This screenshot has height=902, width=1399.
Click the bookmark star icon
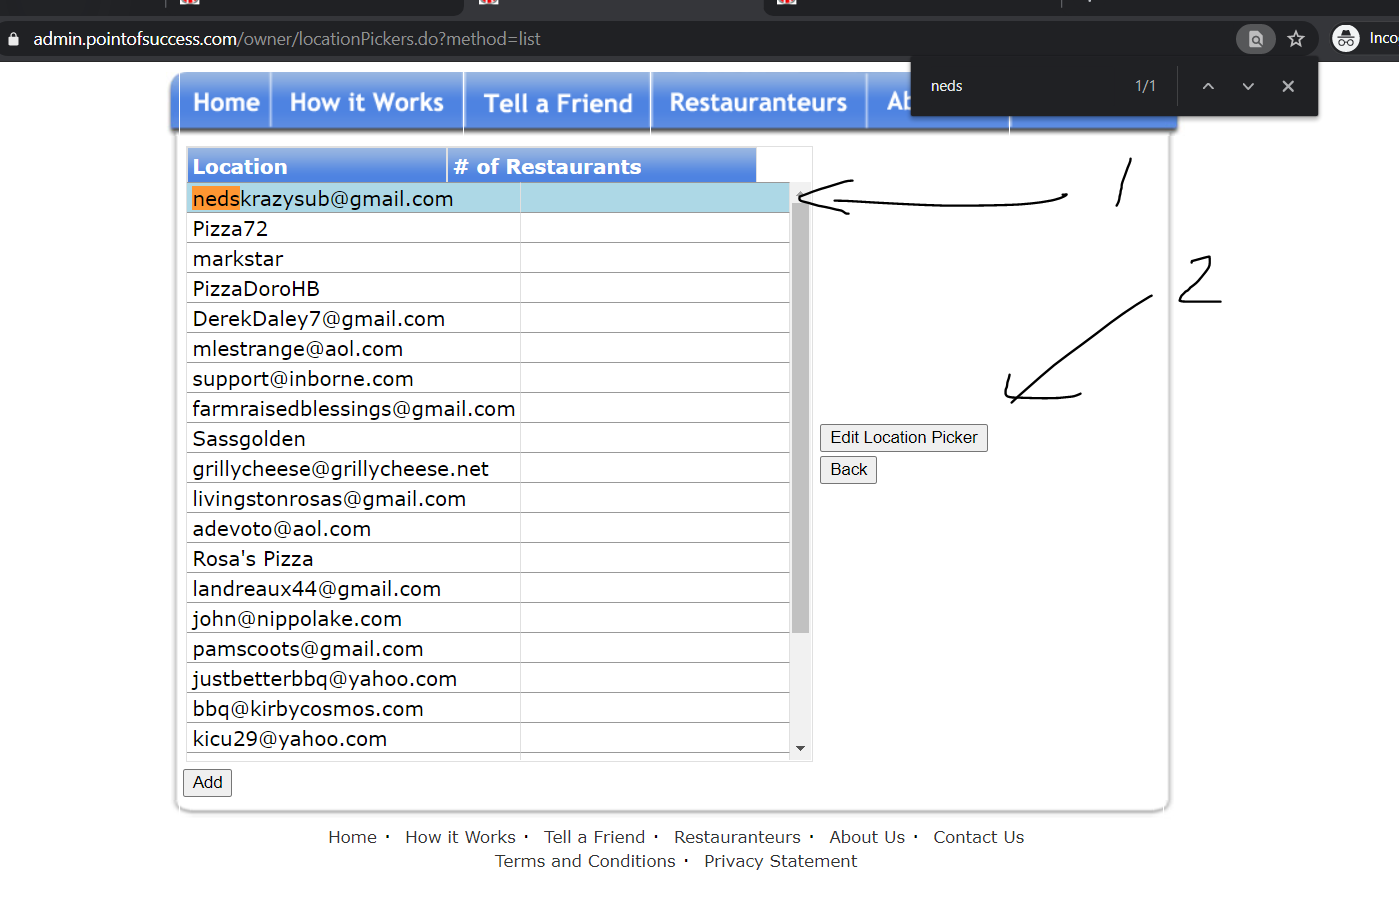point(1296,39)
